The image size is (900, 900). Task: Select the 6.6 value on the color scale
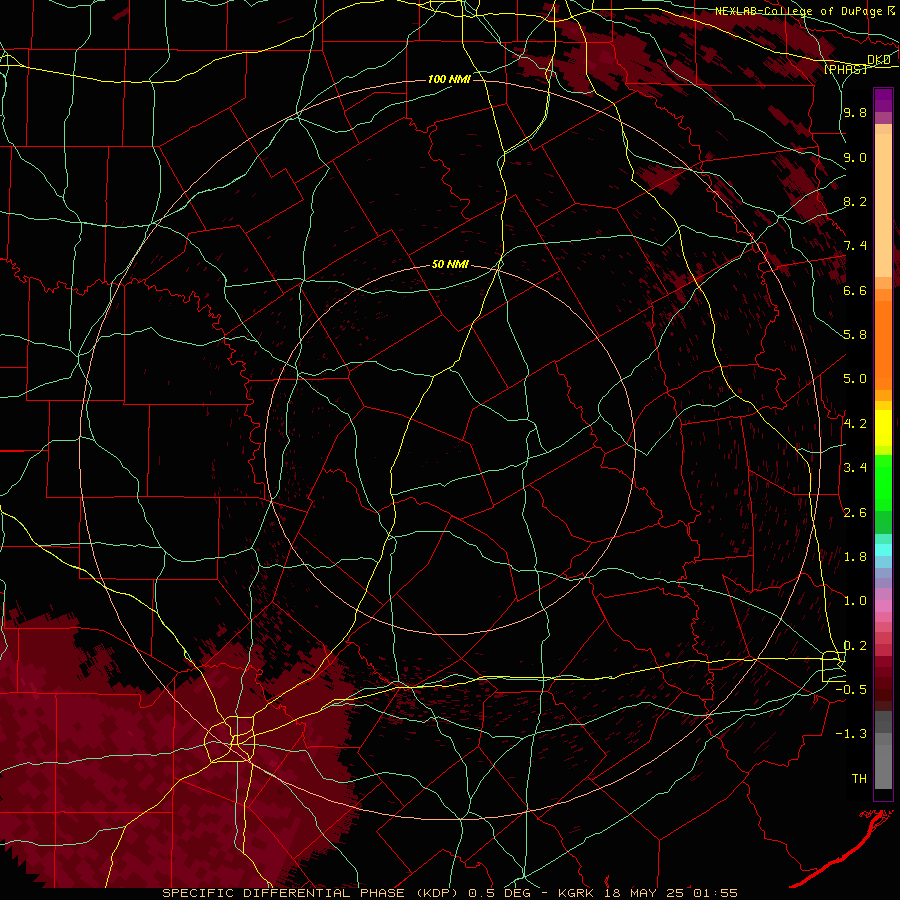point(855,290)
